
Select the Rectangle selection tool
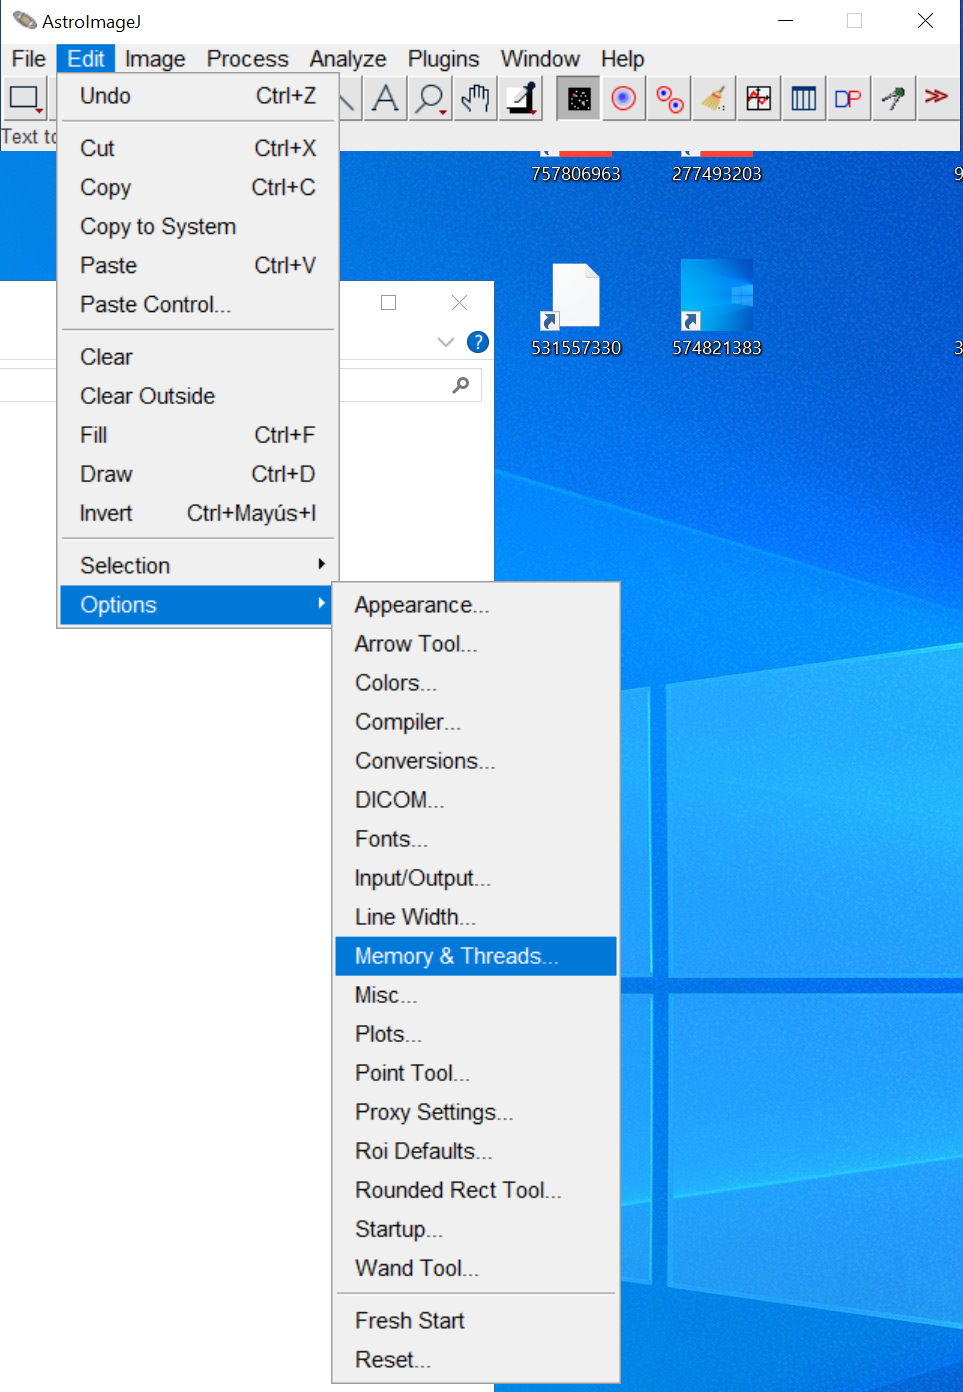[24, 98]
